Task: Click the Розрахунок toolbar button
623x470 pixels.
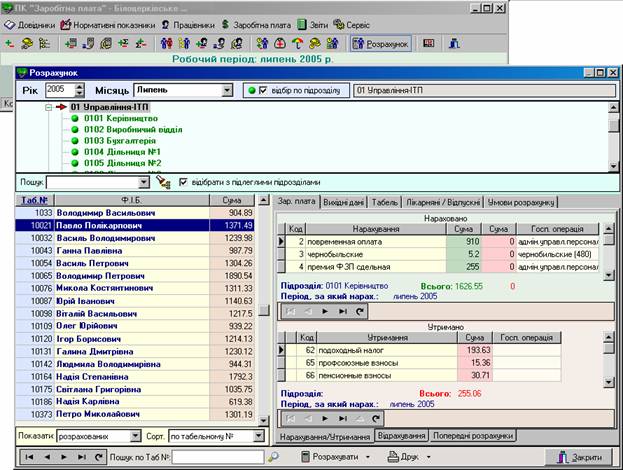Action: (381, 44)
